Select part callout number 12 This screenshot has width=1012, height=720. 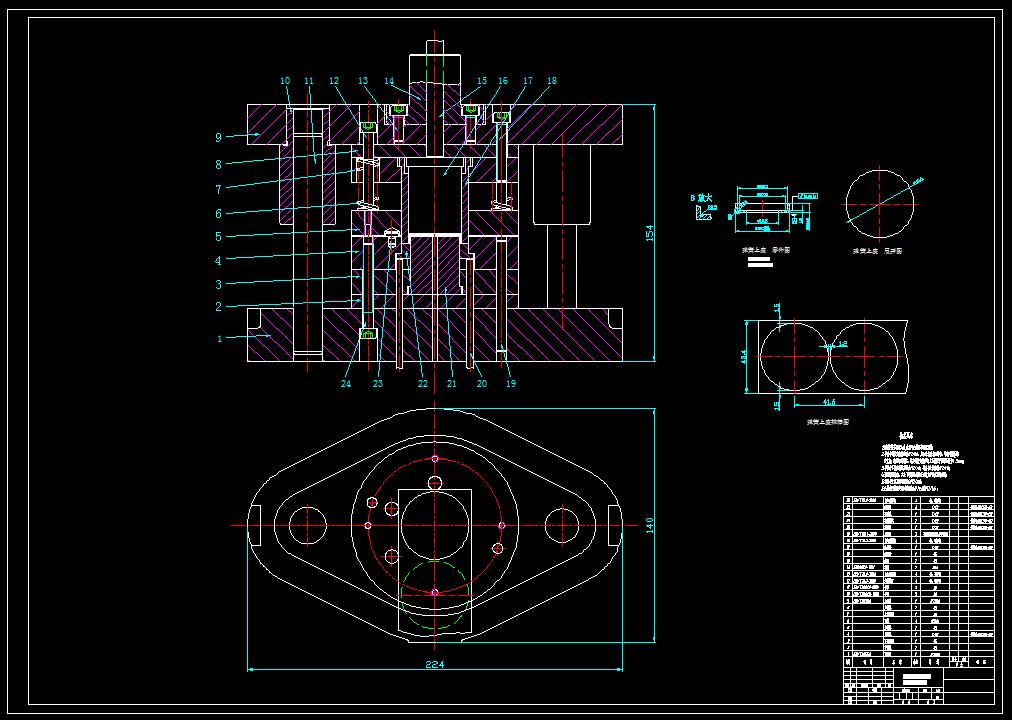pos(334,81)
